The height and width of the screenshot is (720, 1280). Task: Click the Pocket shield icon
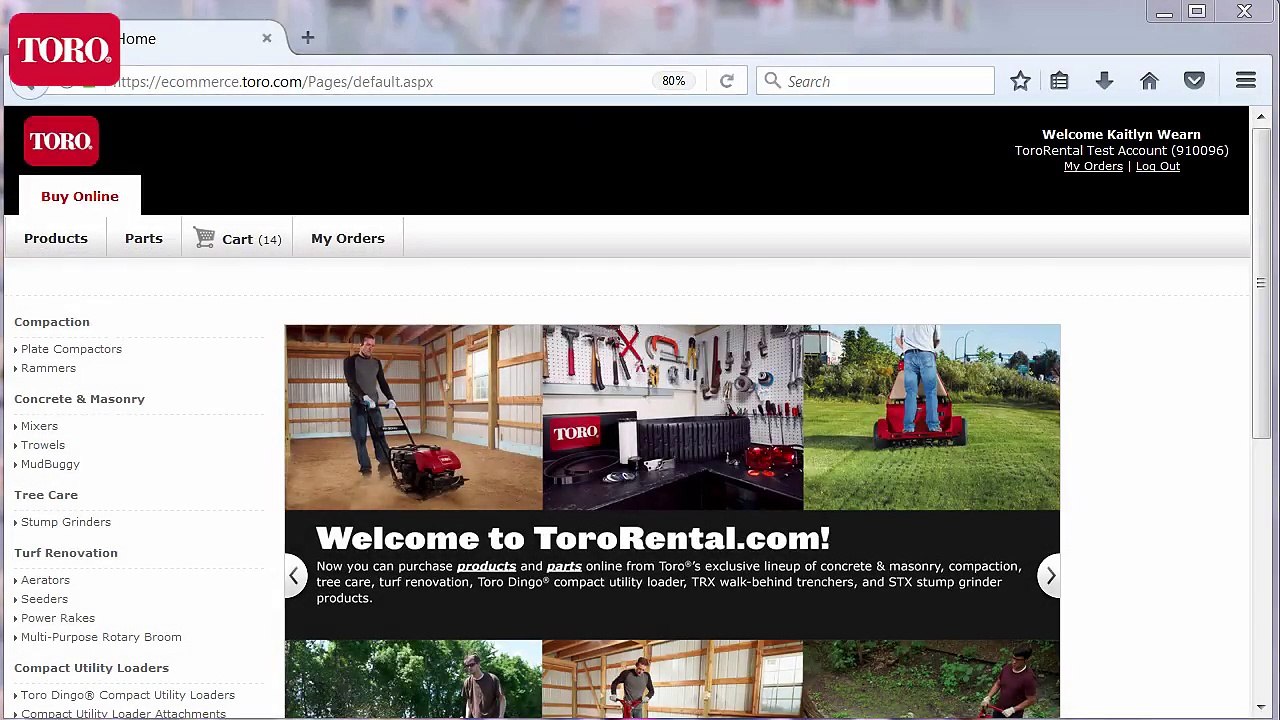tap(1194, 81)
